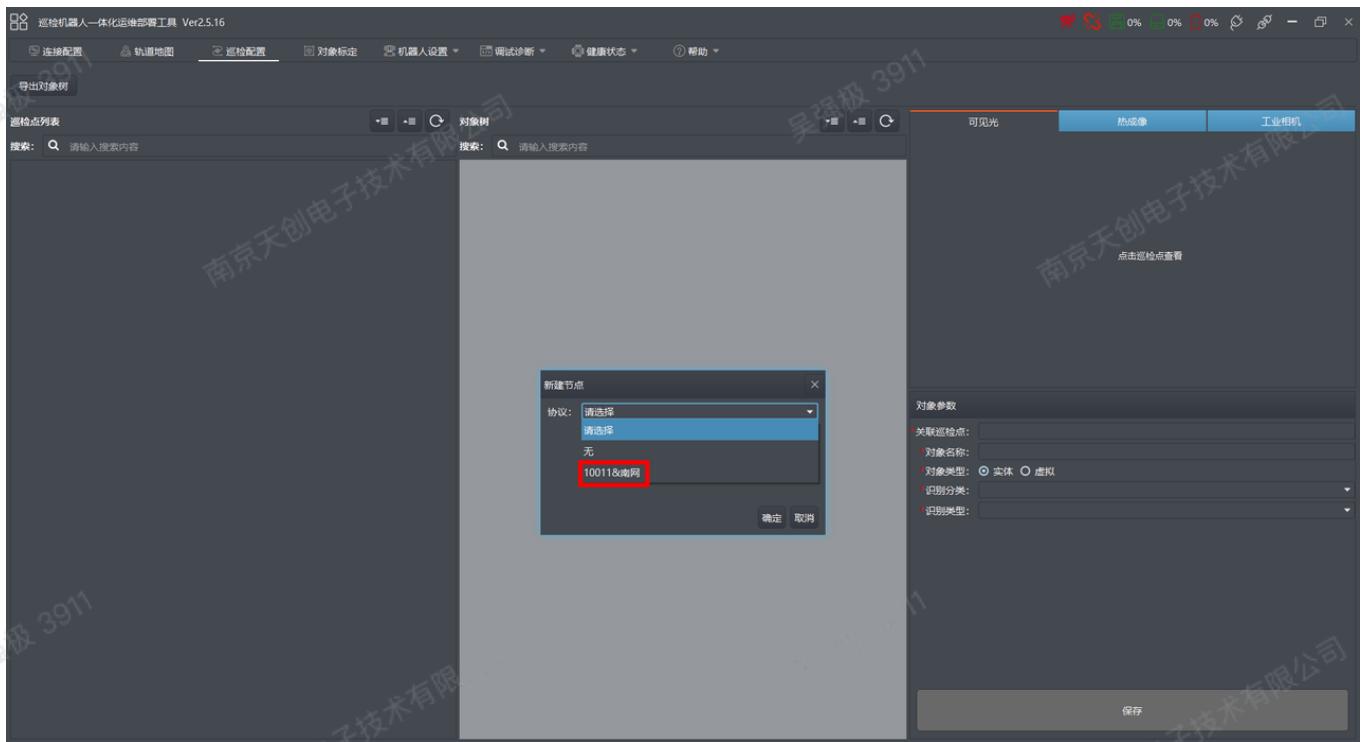Click the 对象名称 input field
The height and width of the screenshot is (742, 1362).
click(1167, 452)
